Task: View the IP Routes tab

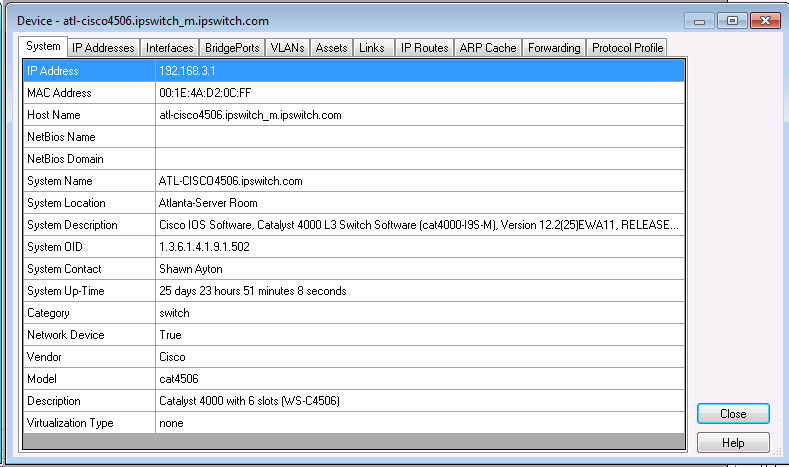Action: coord(424,48)
